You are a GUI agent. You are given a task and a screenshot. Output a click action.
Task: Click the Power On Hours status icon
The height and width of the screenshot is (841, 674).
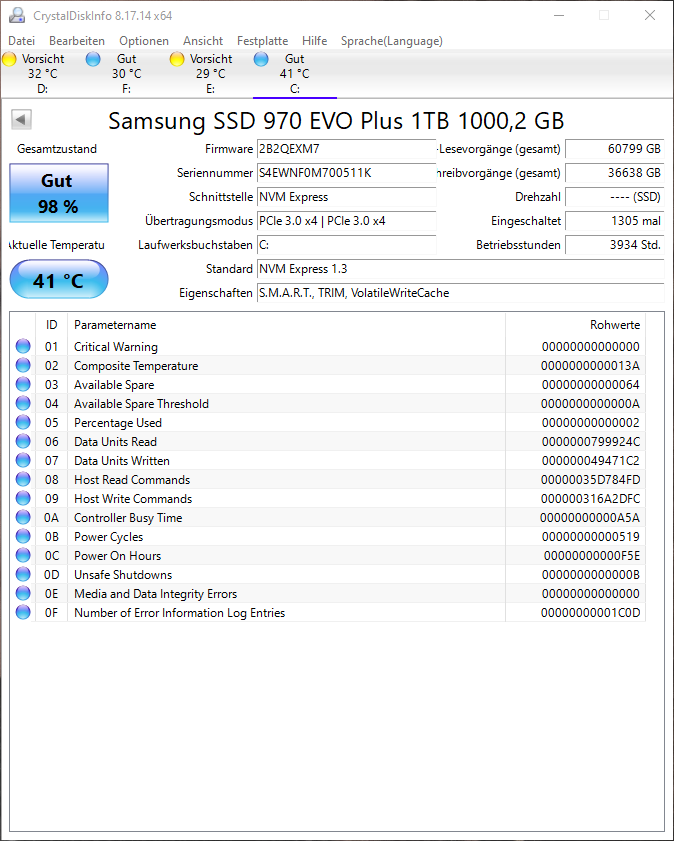click(23, 556)
